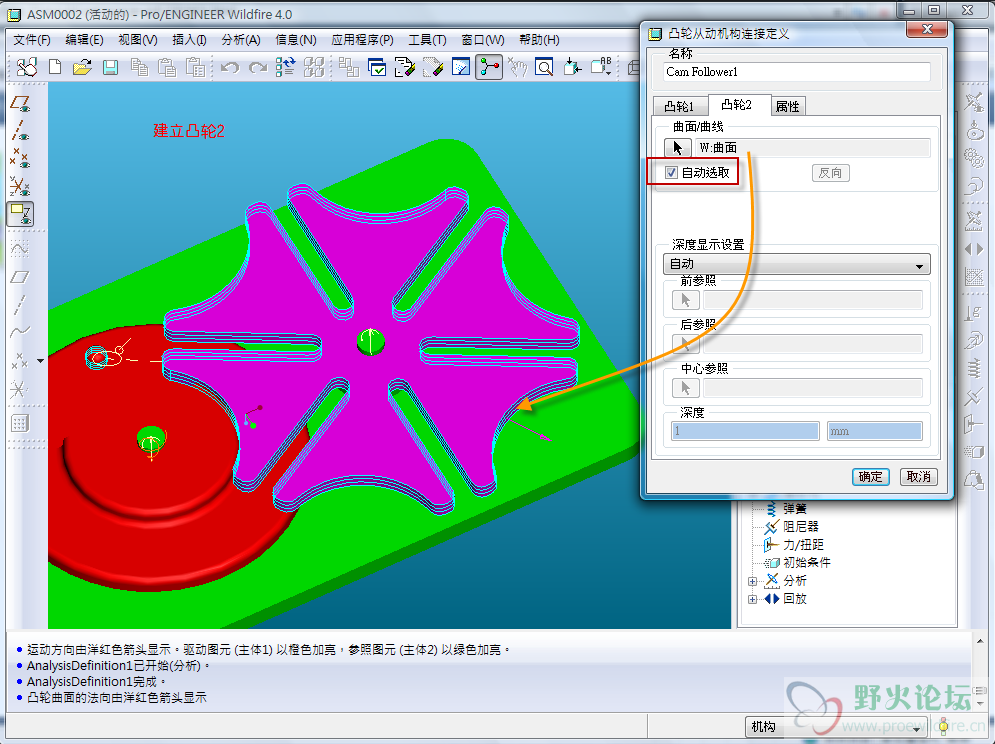Click the Redo arrow icon
The height and width of the screenshot is (744, 995).
[258, 67]
